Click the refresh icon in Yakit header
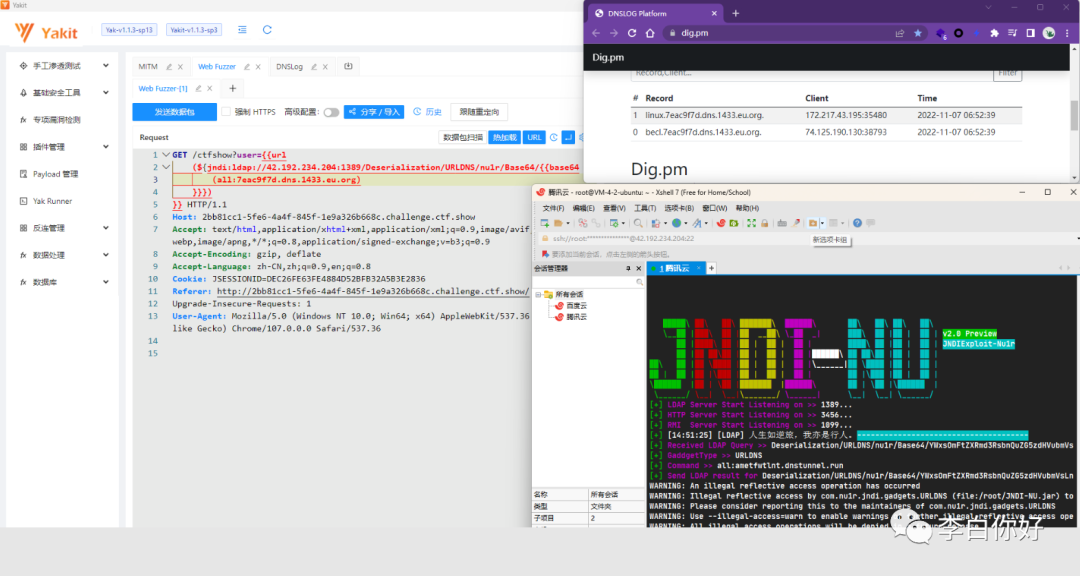The width and height of the screenshot is (1080, 576). [x=267, y=30]
